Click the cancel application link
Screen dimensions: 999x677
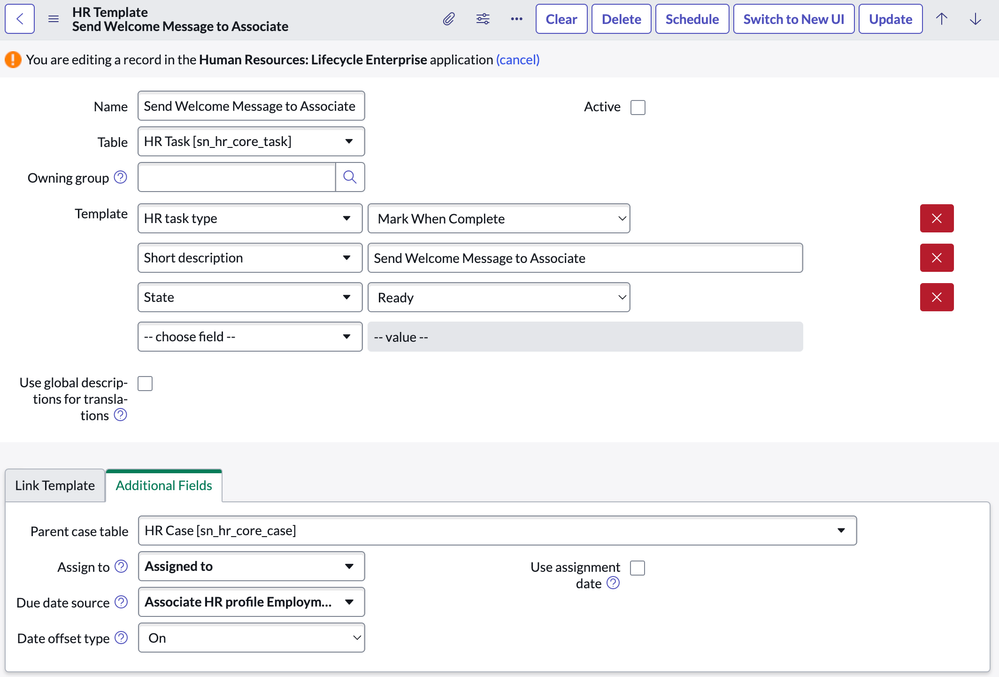[517, 59]
